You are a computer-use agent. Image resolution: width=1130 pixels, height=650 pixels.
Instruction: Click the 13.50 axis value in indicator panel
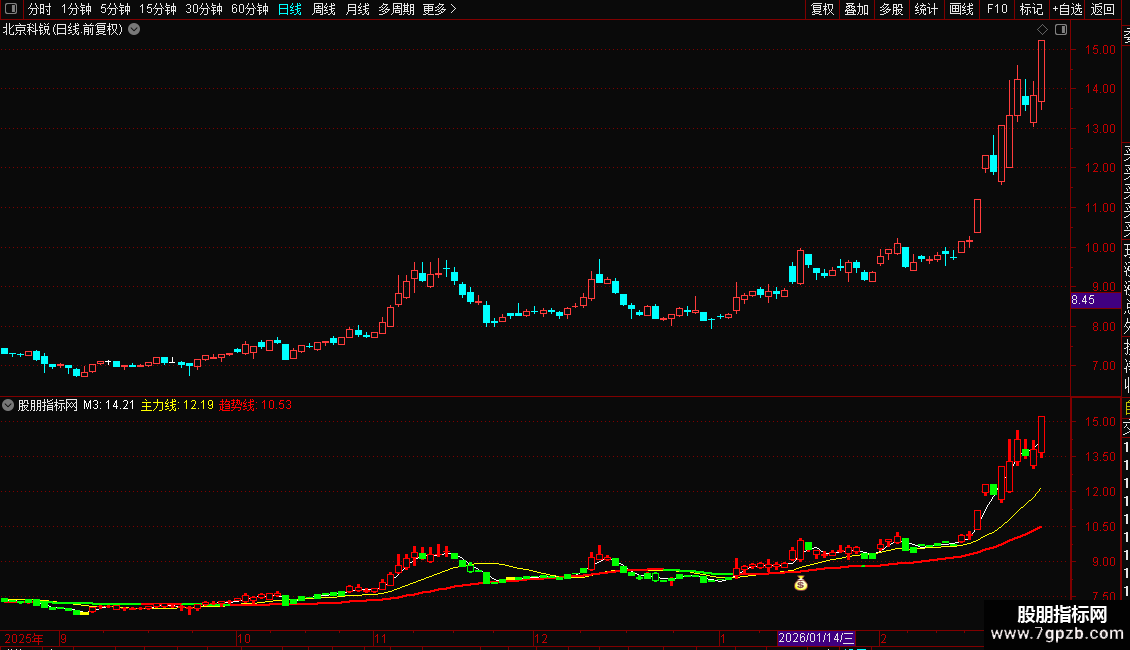tap(1100, 457)
